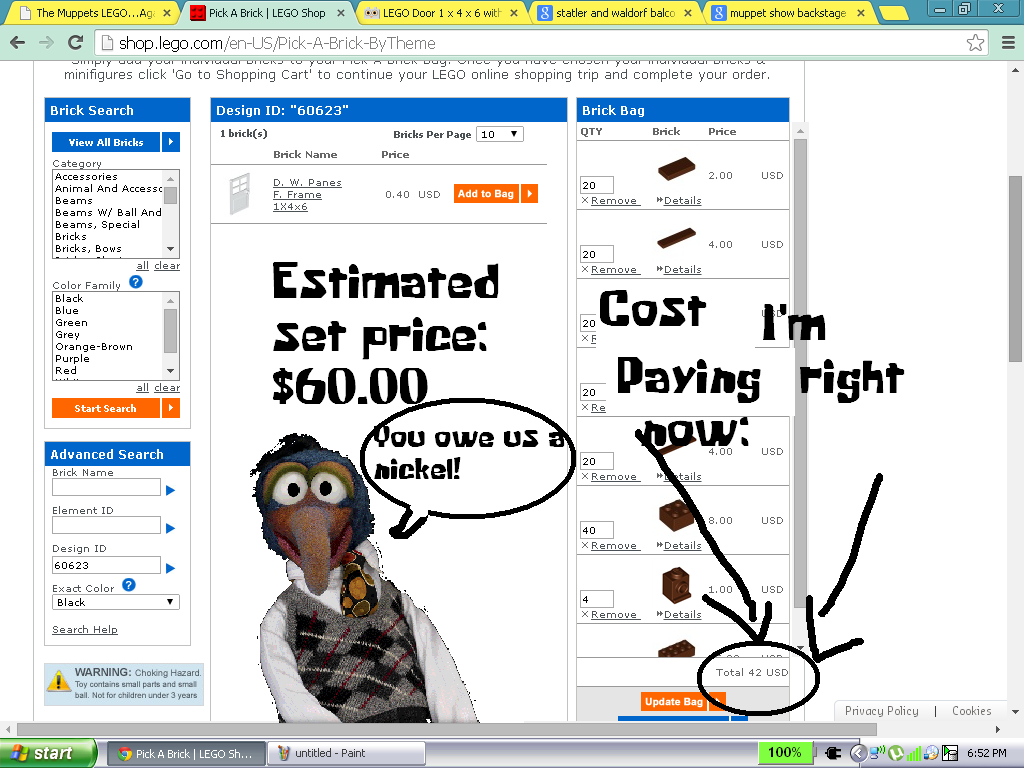Open the Chrome menu hamburger icon
The width and height of the screenshot is (1024, 768).
click(x=1008, y=43)
